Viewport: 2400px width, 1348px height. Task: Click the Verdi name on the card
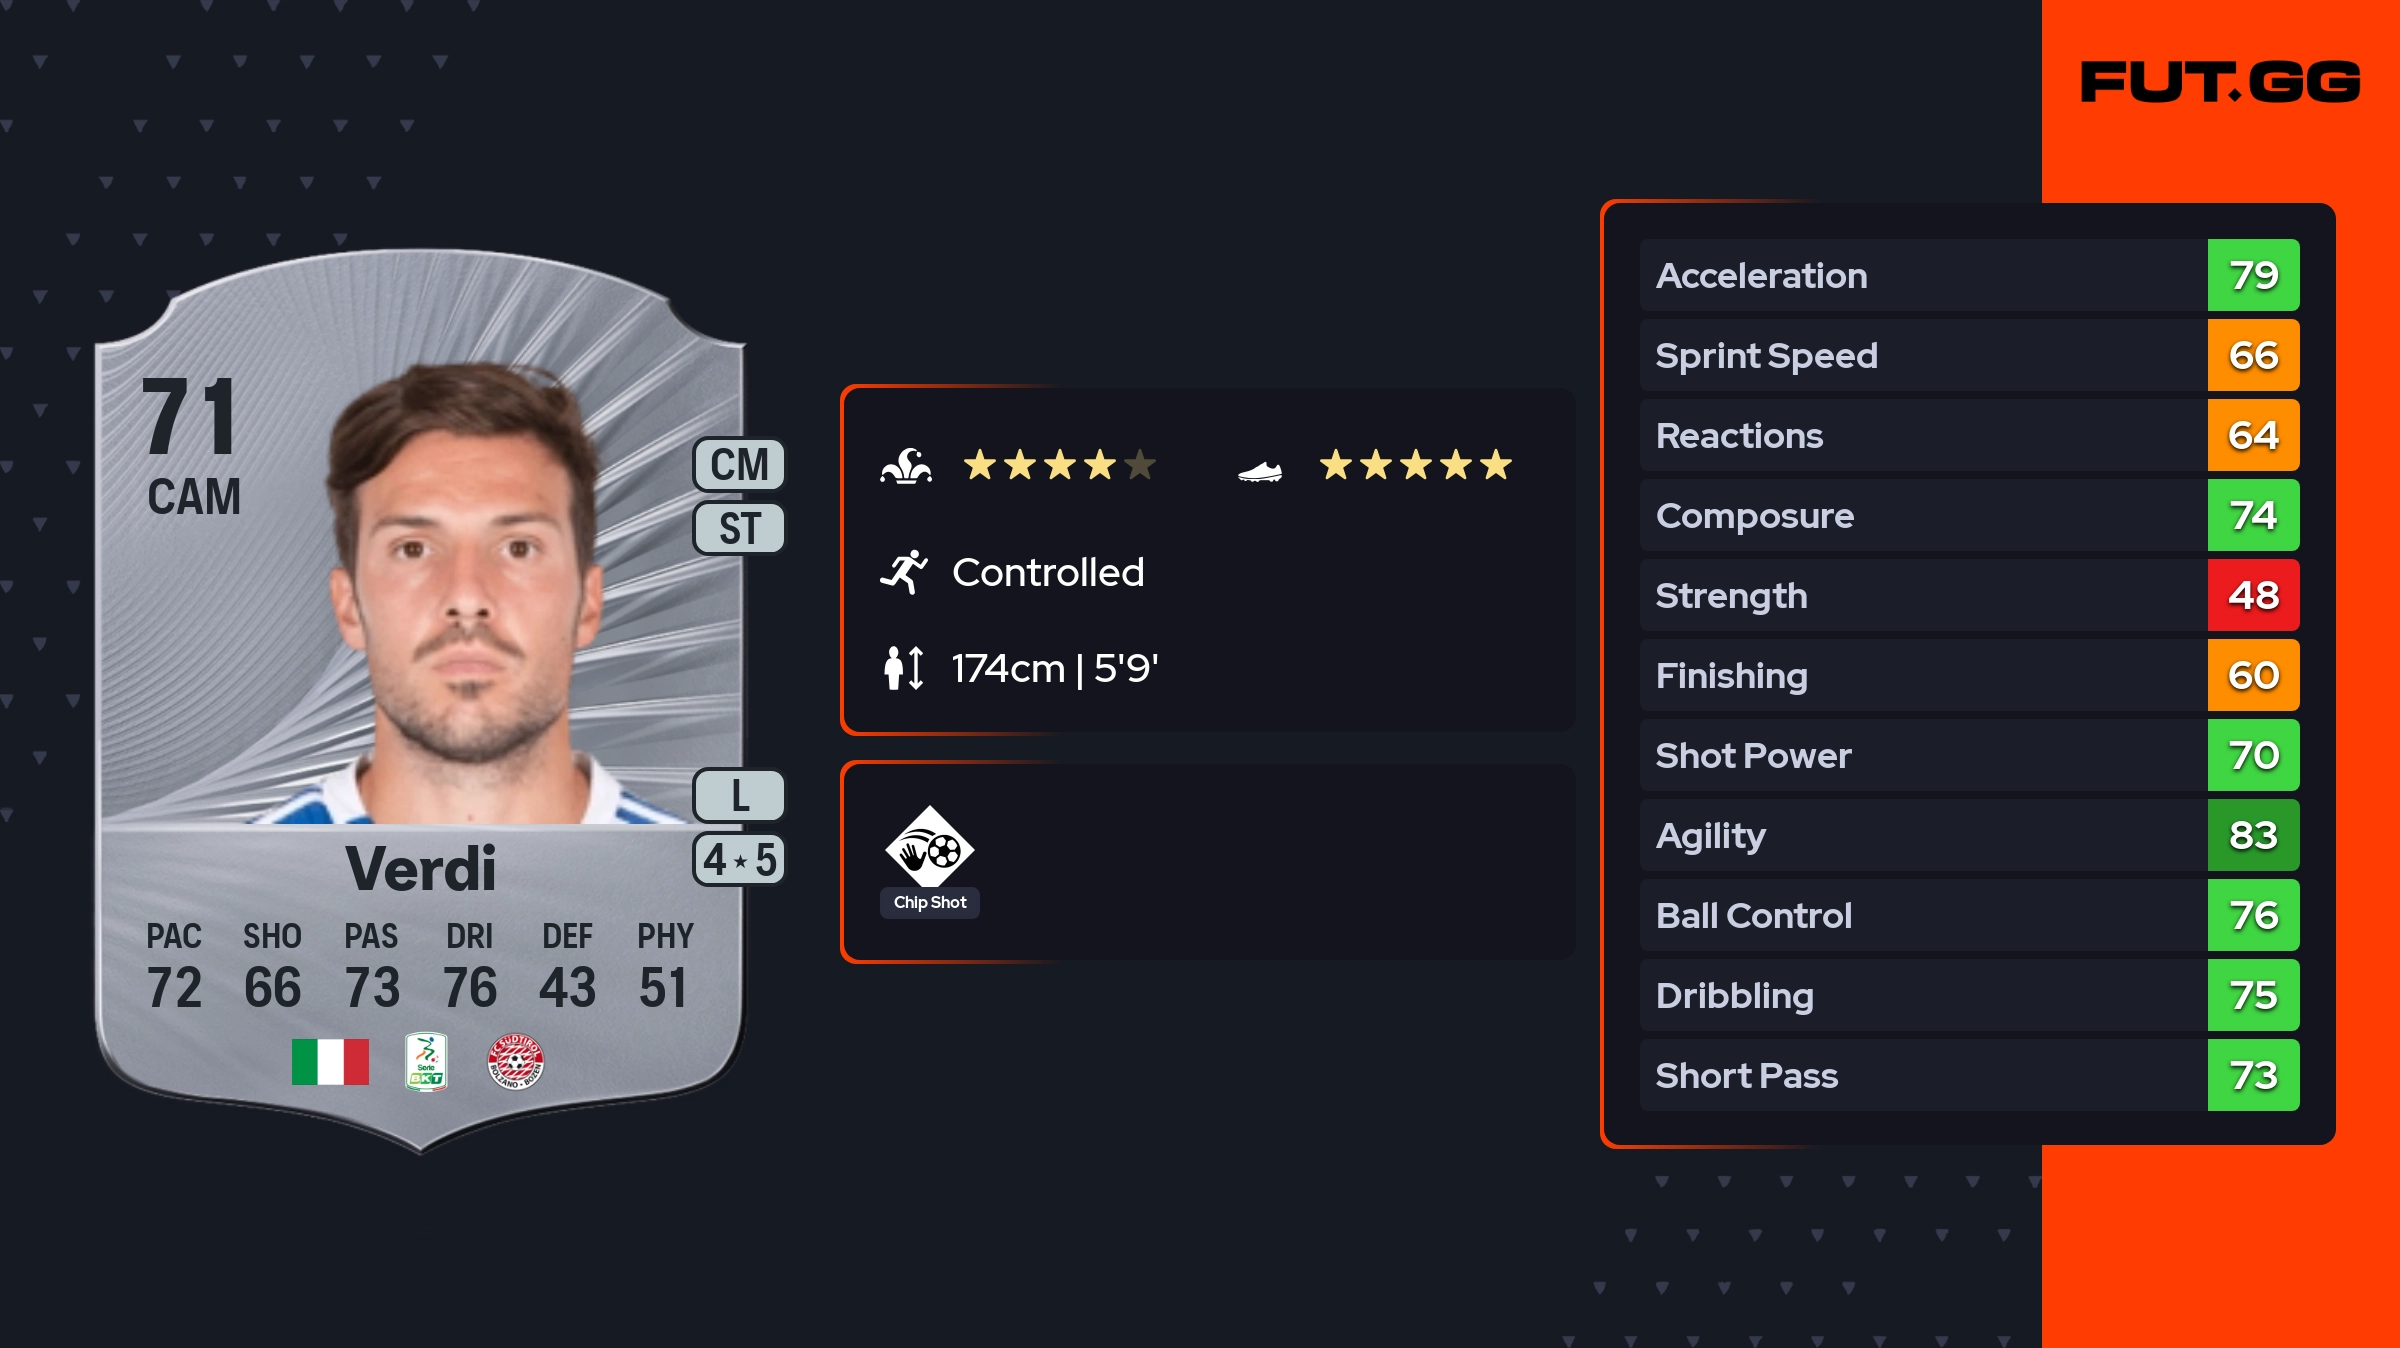(420, 868)
